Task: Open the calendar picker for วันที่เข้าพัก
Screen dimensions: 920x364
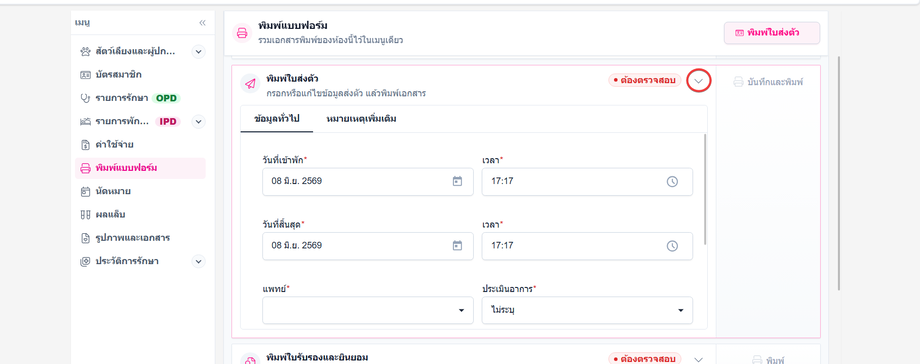Action: point(458,181)
